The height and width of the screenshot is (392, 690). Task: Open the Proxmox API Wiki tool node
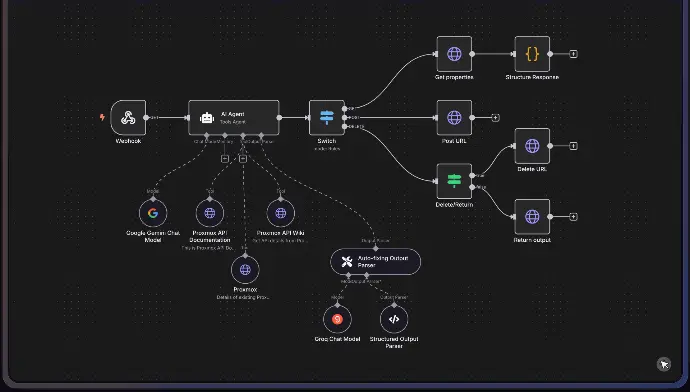(281, 213)
